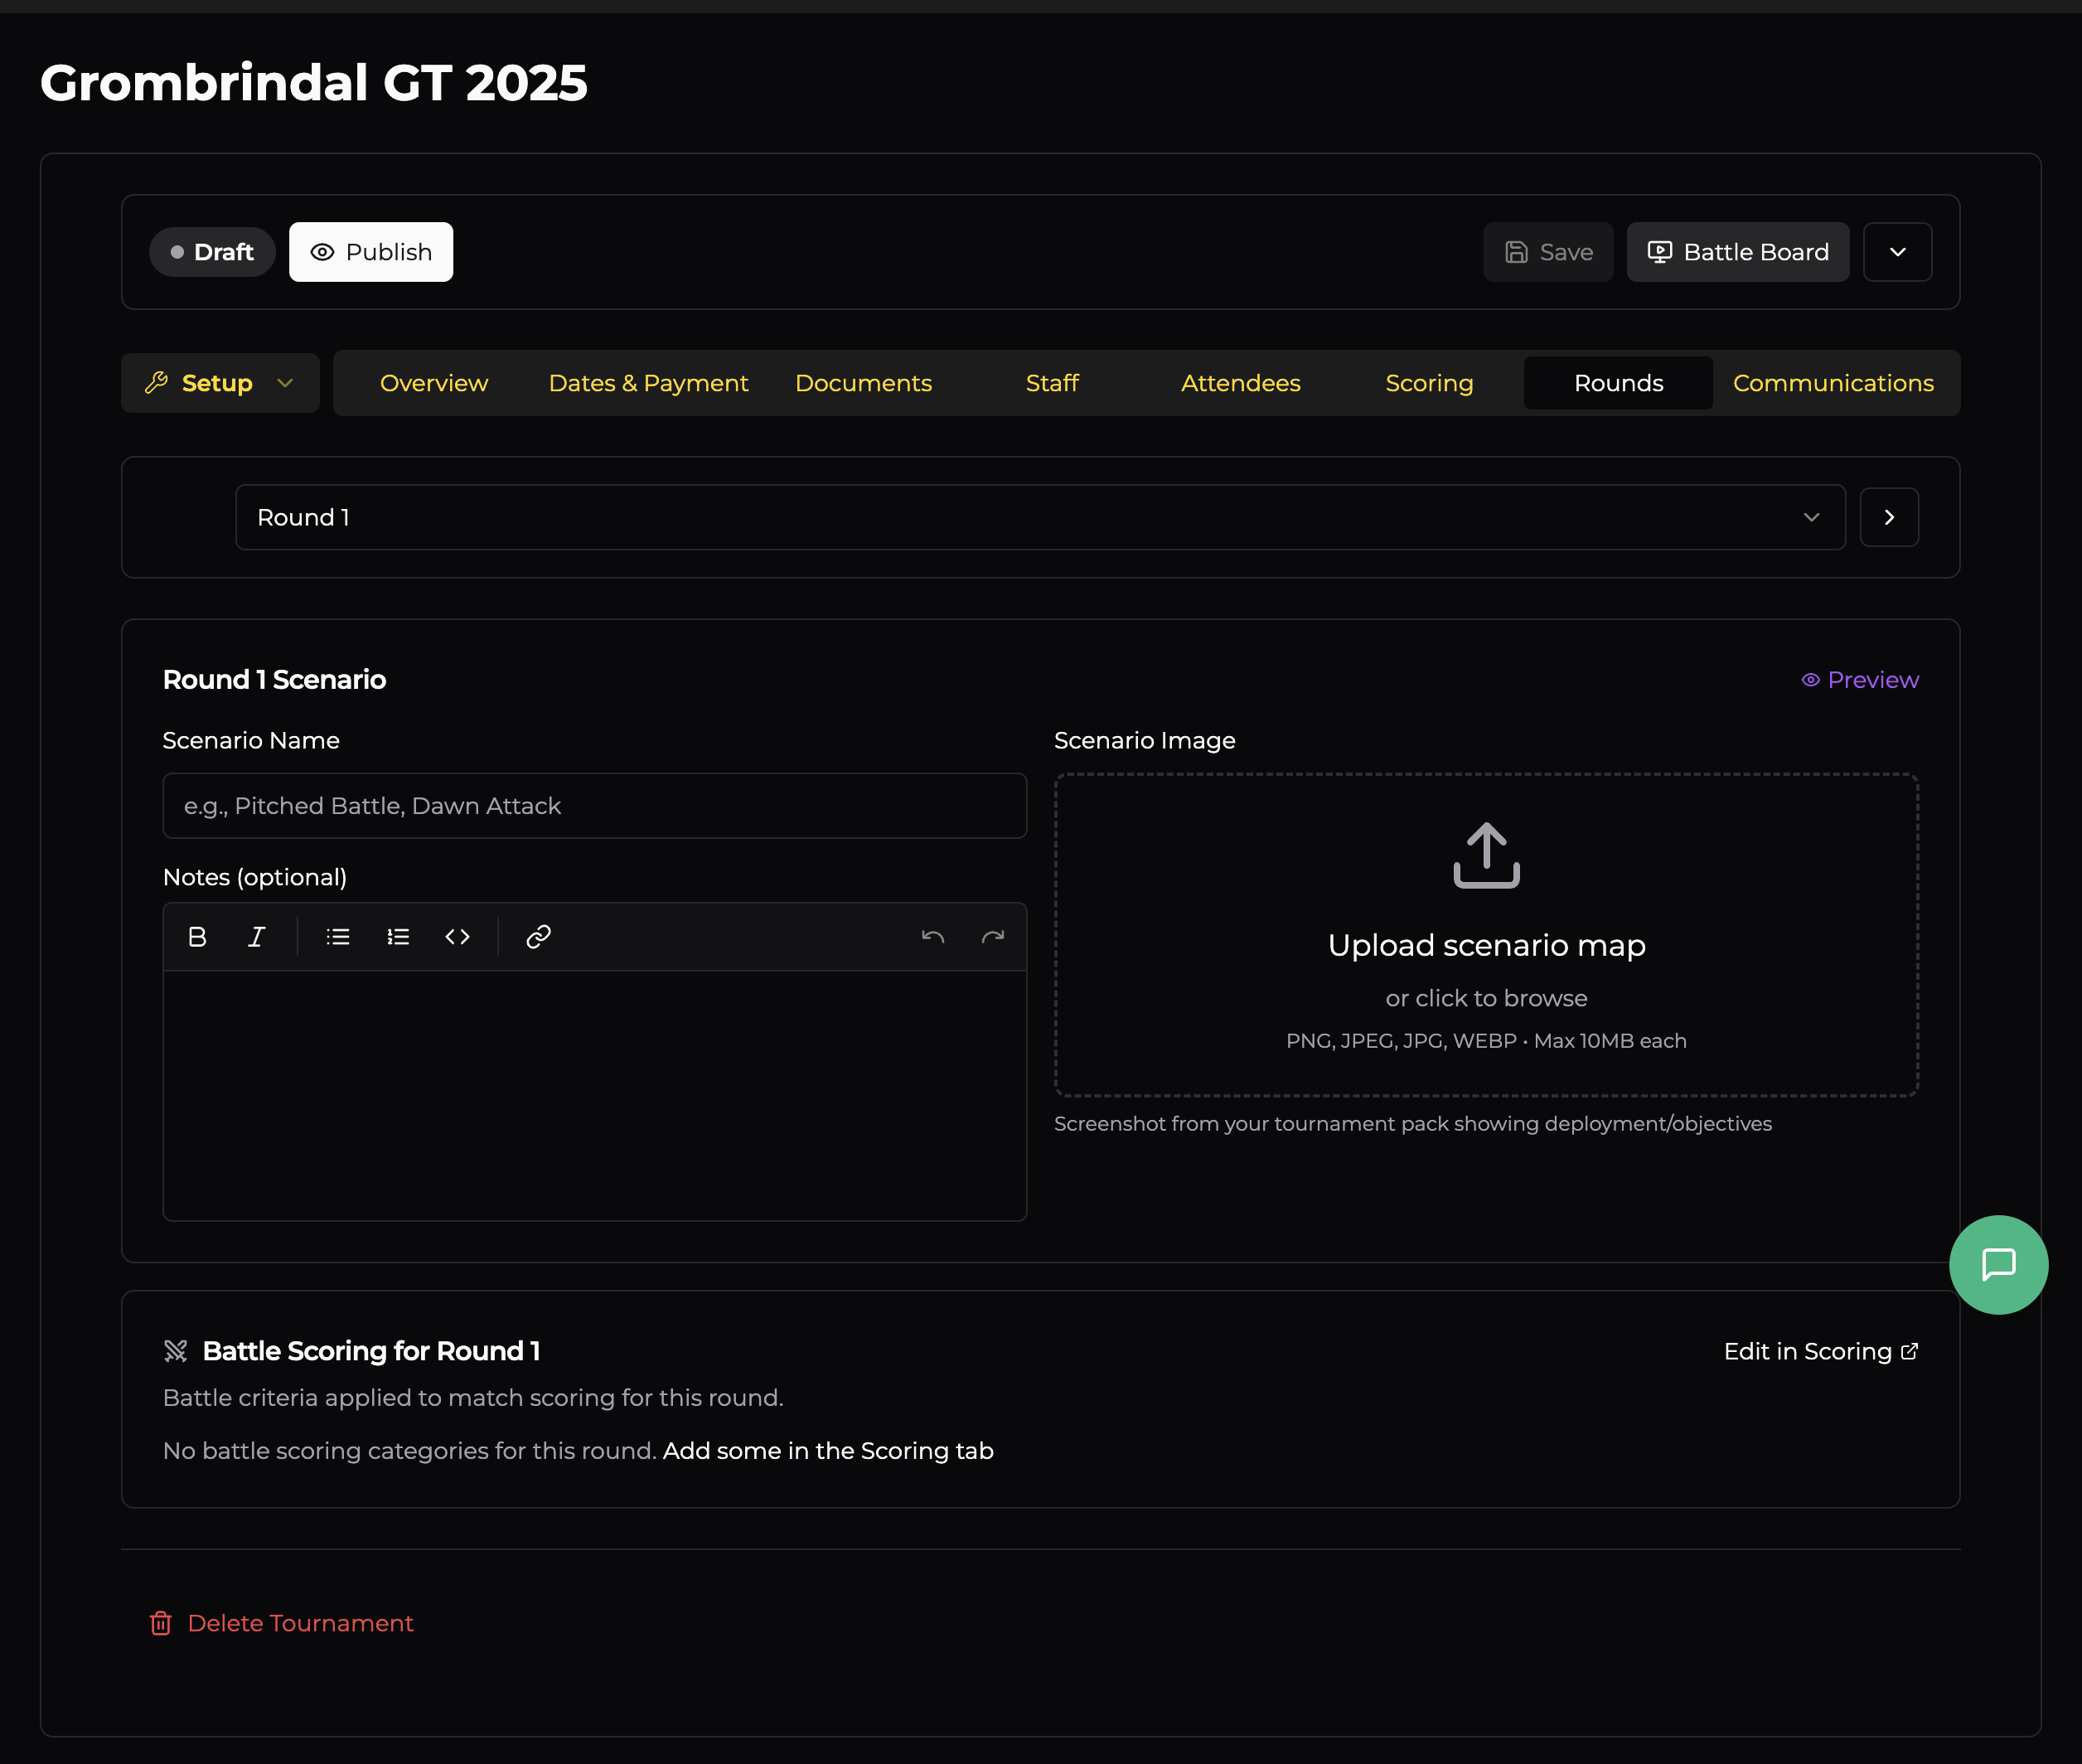Expand the Setup mode dropdown
Screen dimensions: 2082x1764
click(x=220, y=383)
